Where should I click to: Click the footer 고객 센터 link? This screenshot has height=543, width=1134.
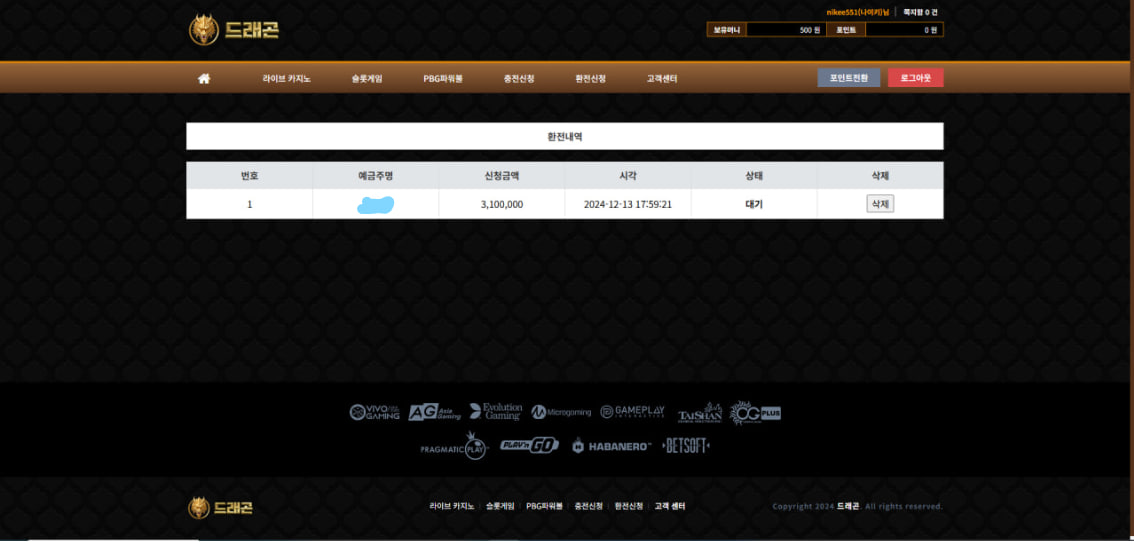670,507
